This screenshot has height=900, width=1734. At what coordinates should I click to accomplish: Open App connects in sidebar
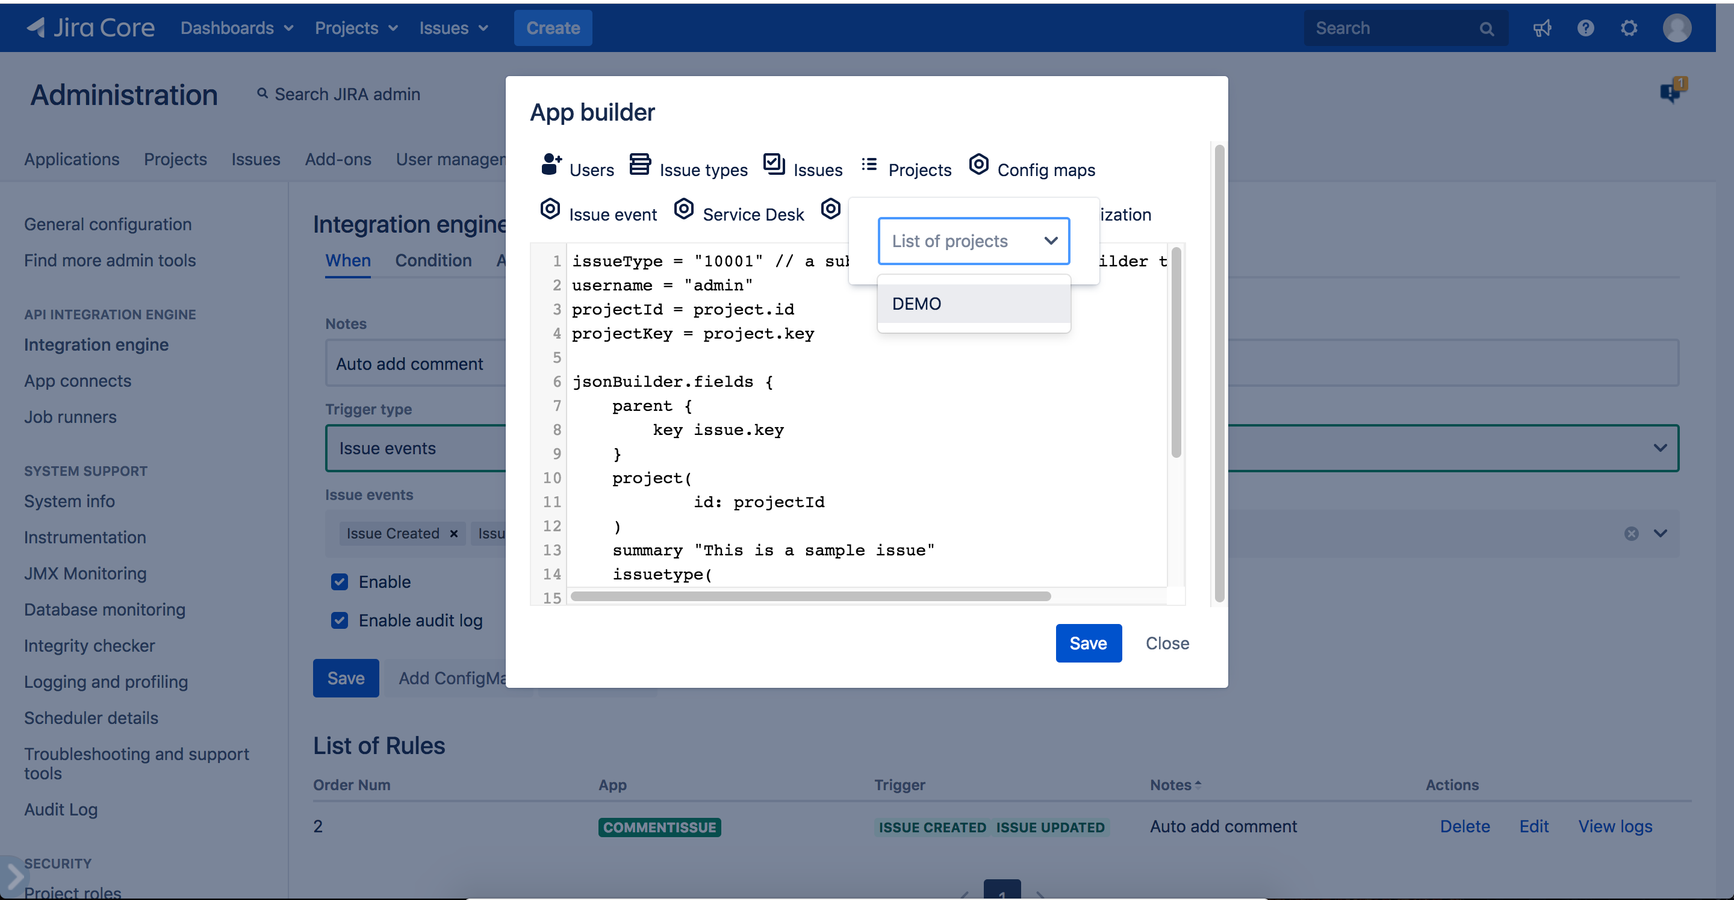(x=78, y=381)
